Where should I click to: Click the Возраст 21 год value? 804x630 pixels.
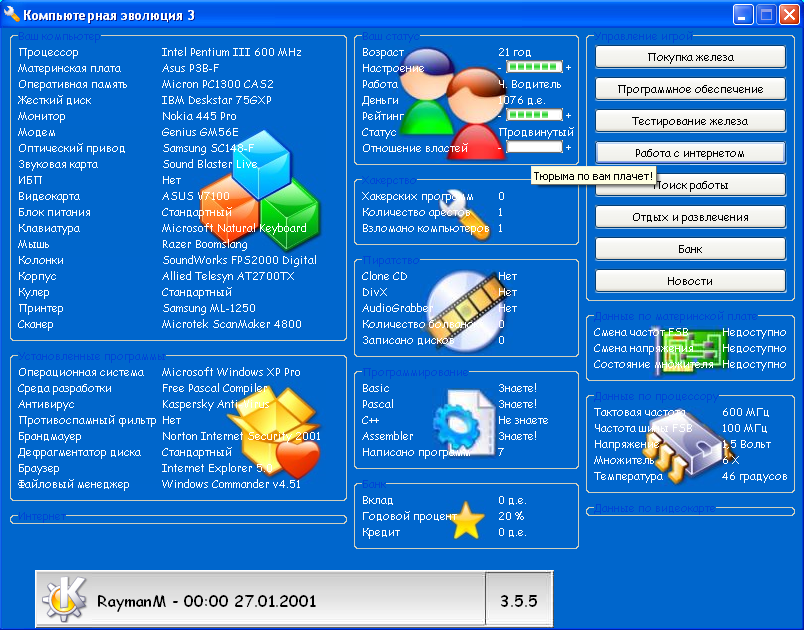click(x=514, y=52)
